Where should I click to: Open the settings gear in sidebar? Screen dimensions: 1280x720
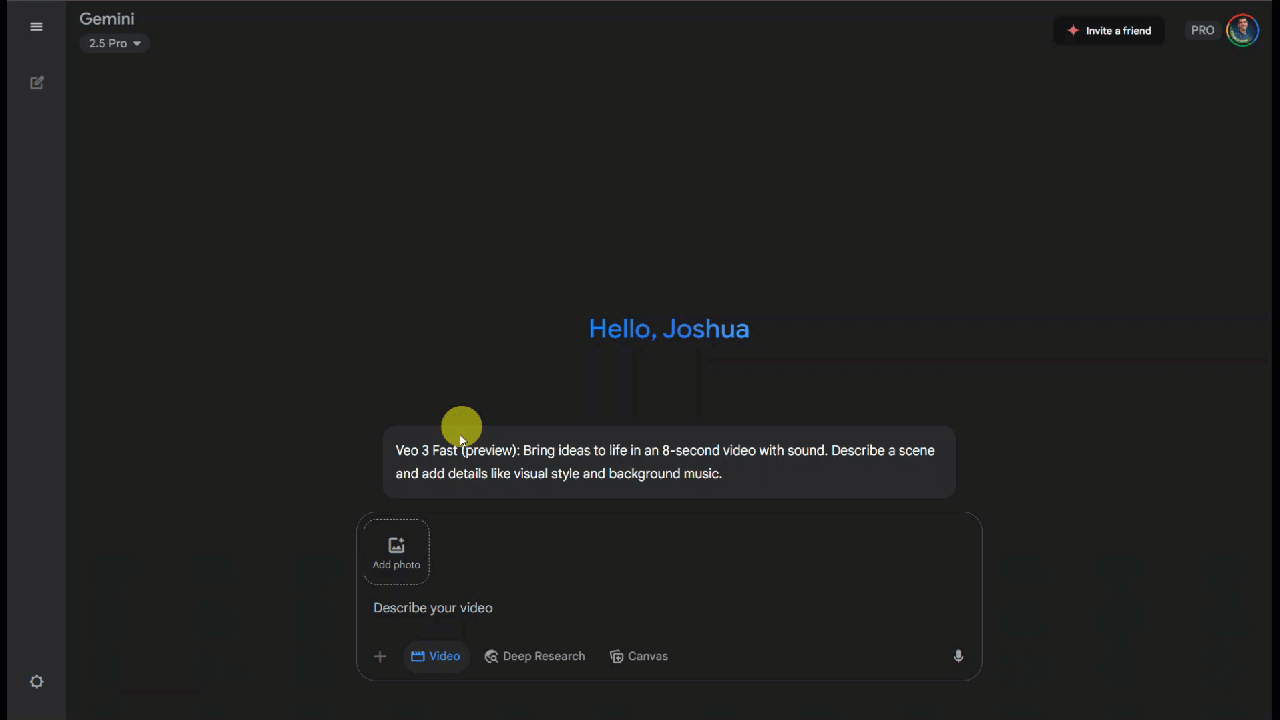pyautogui.click(x=37, y=682)
